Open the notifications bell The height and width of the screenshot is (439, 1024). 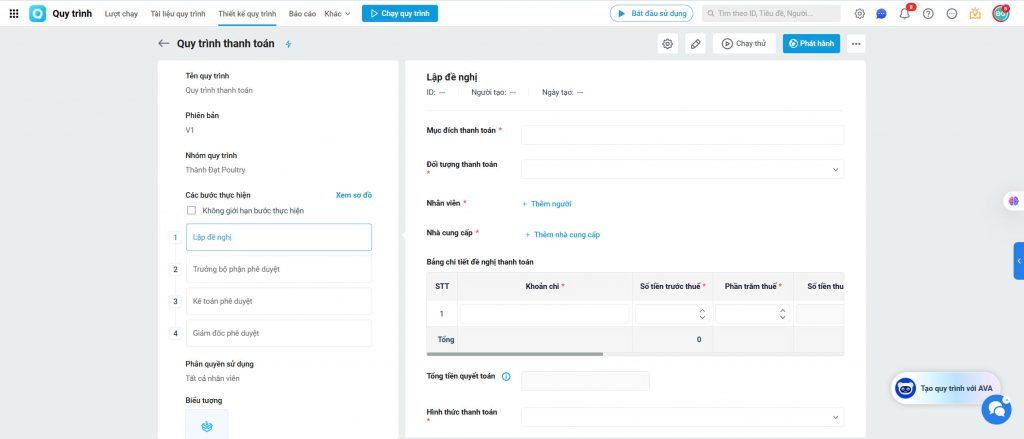904,14
